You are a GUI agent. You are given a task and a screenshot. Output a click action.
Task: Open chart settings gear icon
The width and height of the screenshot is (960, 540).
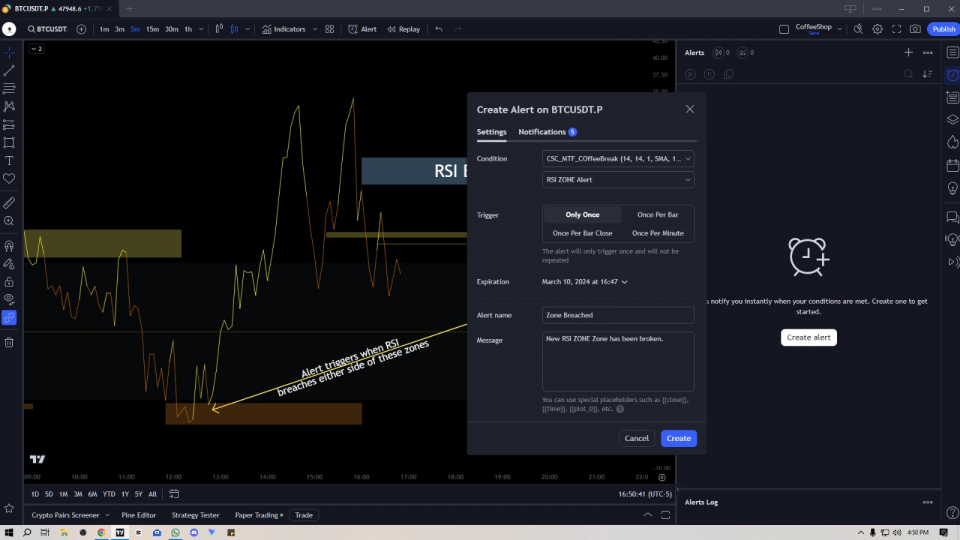[878, 29]
